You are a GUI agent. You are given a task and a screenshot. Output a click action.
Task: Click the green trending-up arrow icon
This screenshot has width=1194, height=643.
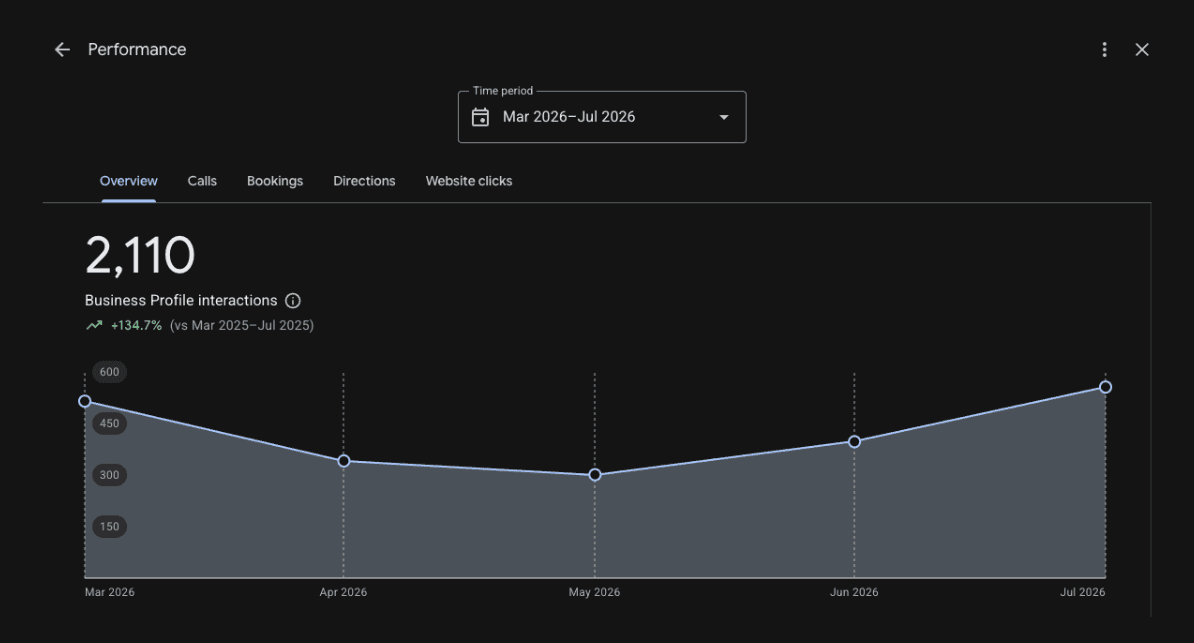[x=94, y=325]
